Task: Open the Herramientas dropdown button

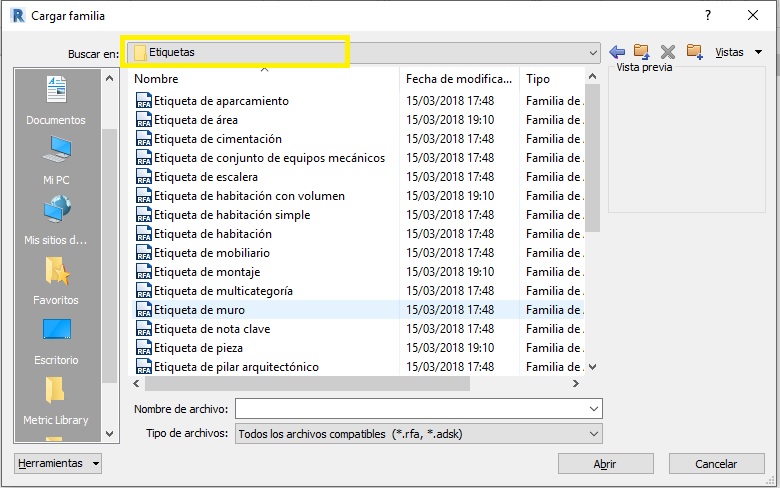Action: 59,463
